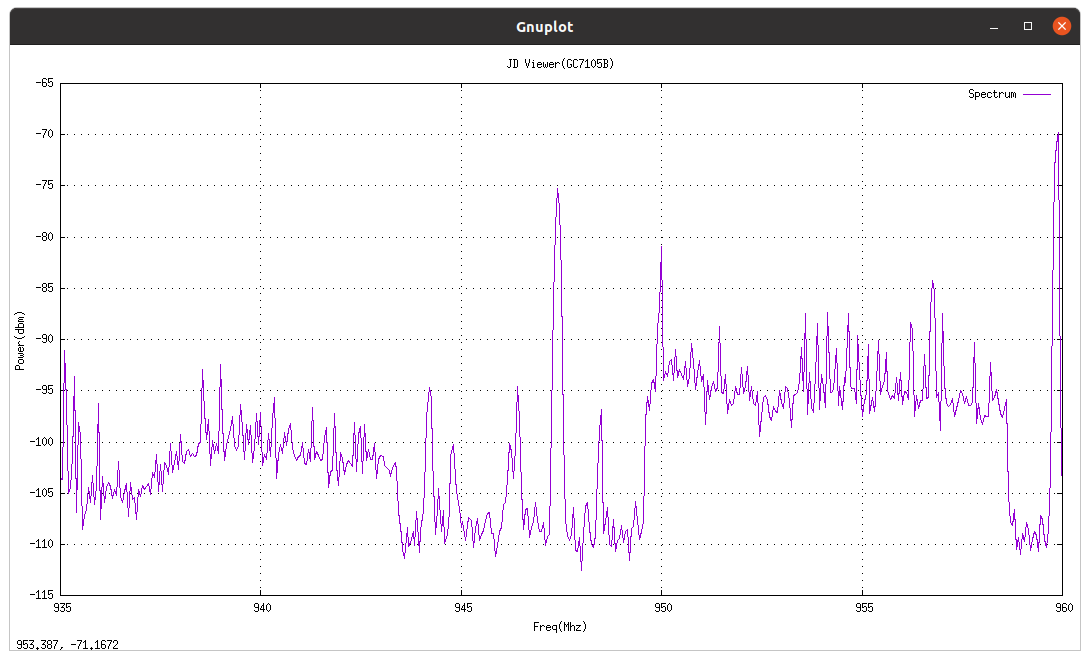
Task: Click the -65 dBm tick label
Action: pyautogui.click(x=43, y=84)
